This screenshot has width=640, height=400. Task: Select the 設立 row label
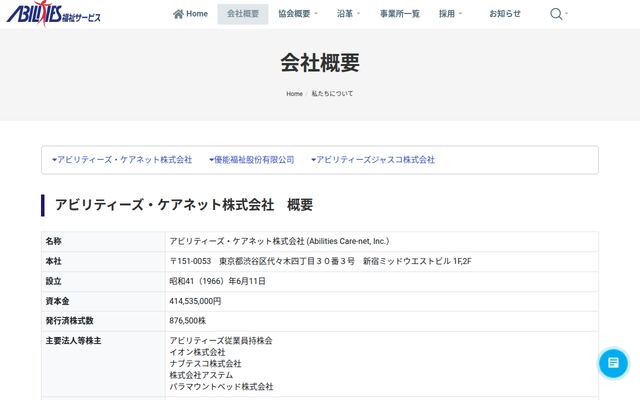tap(53, 281)
